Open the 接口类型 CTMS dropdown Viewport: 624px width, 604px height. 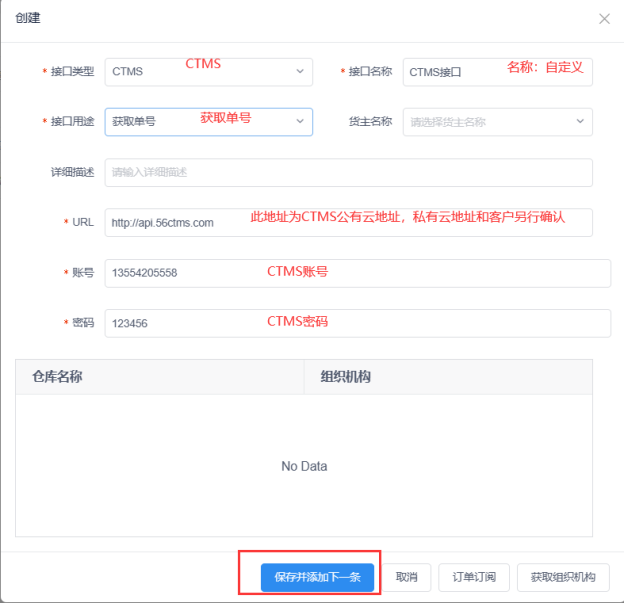209,72
